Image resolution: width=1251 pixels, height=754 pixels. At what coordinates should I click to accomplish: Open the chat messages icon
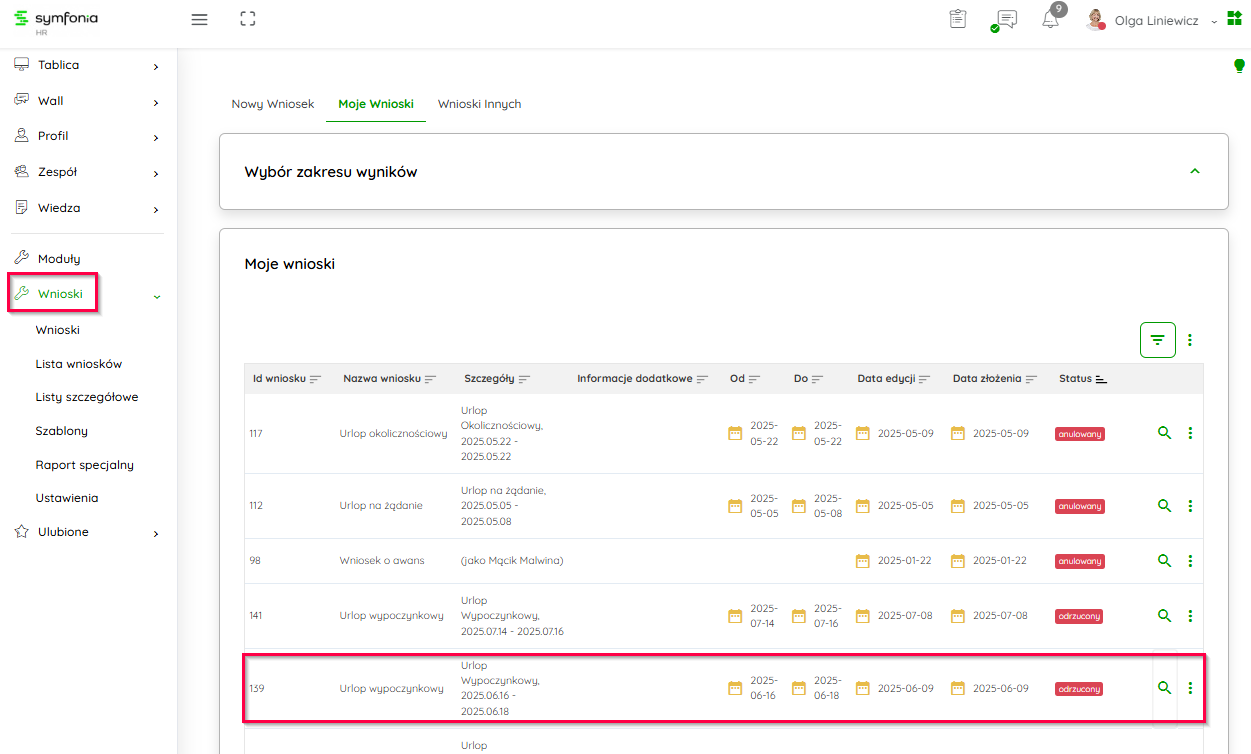1005,20
